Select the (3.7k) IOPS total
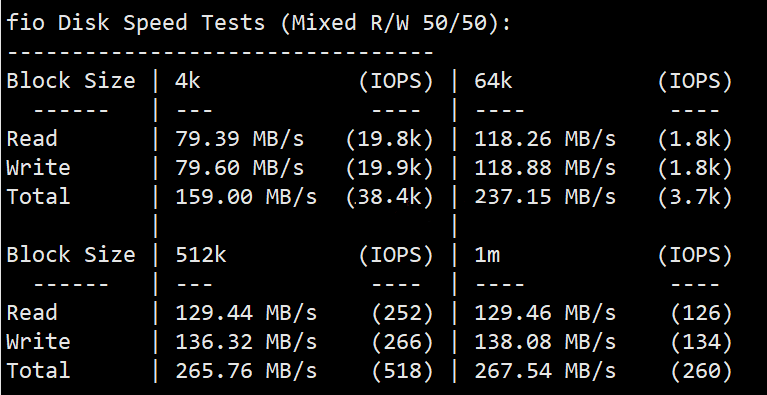The image size is (767, 395). [x=695, y=197]
